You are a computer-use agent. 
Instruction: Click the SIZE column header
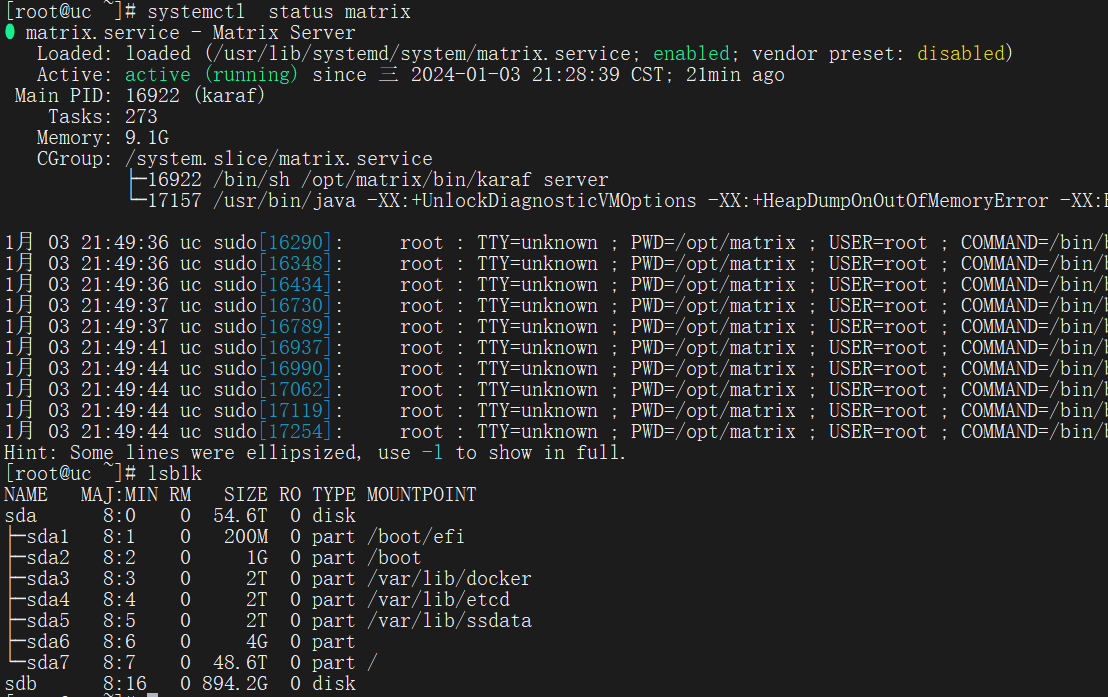[x=245, y=495]
